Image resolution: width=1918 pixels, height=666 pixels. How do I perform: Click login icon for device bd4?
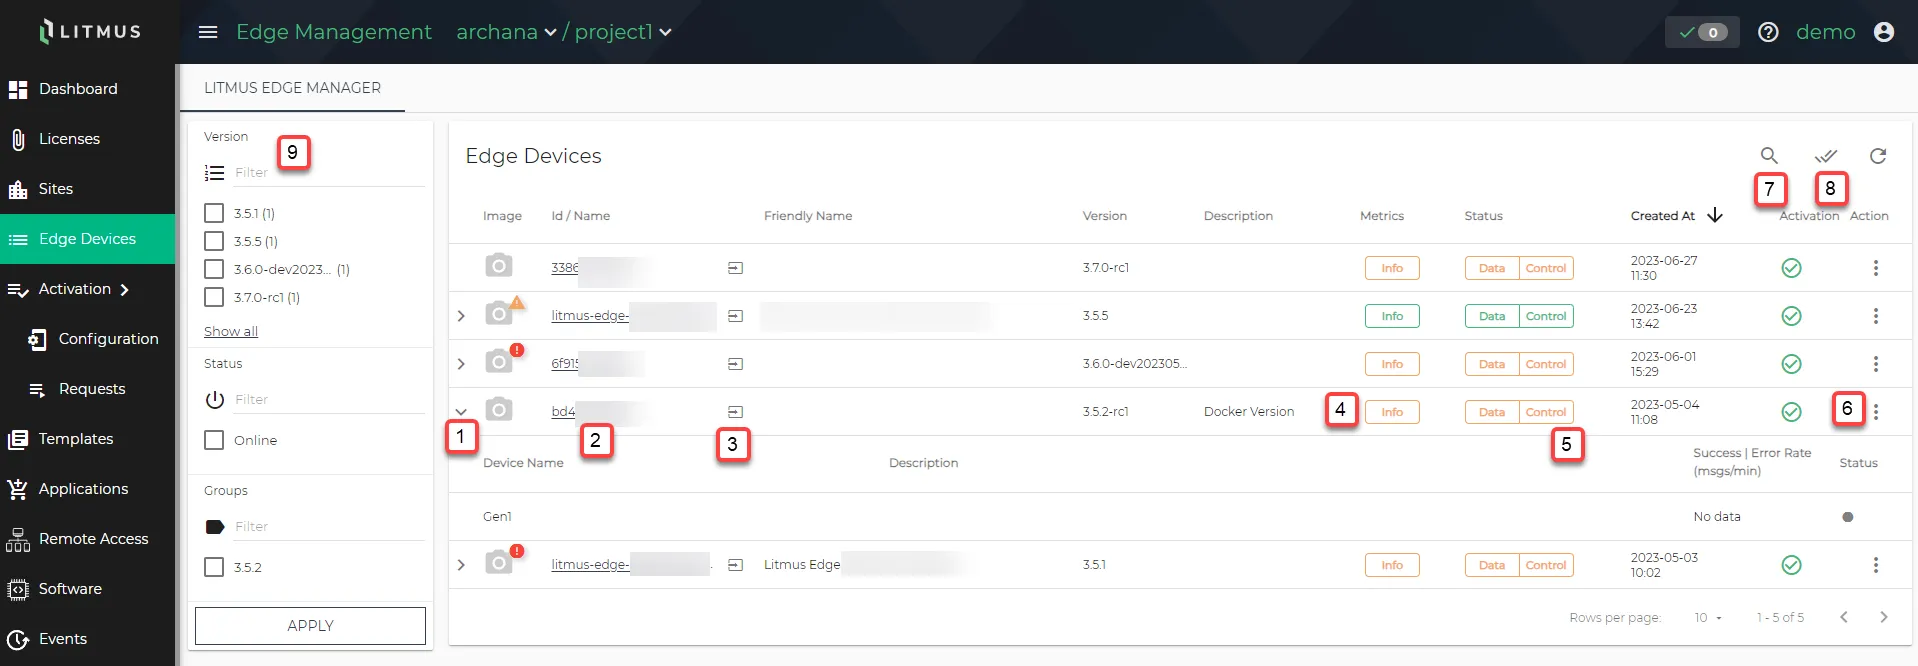[735, 412]
